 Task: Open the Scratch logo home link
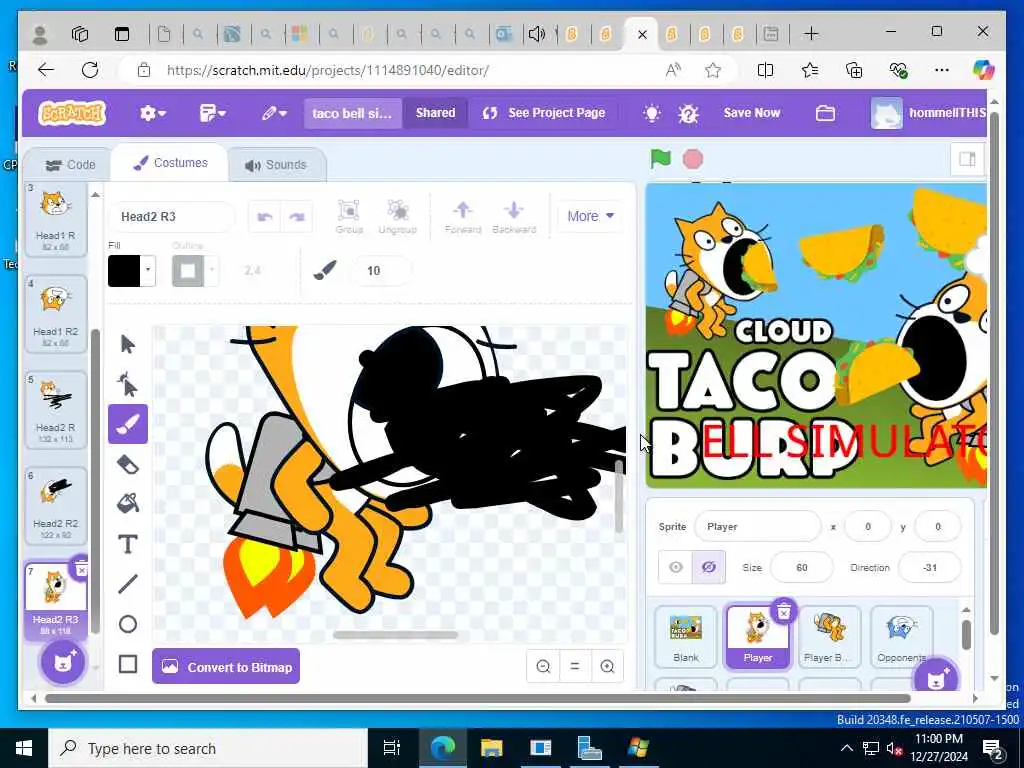point(72,113)
